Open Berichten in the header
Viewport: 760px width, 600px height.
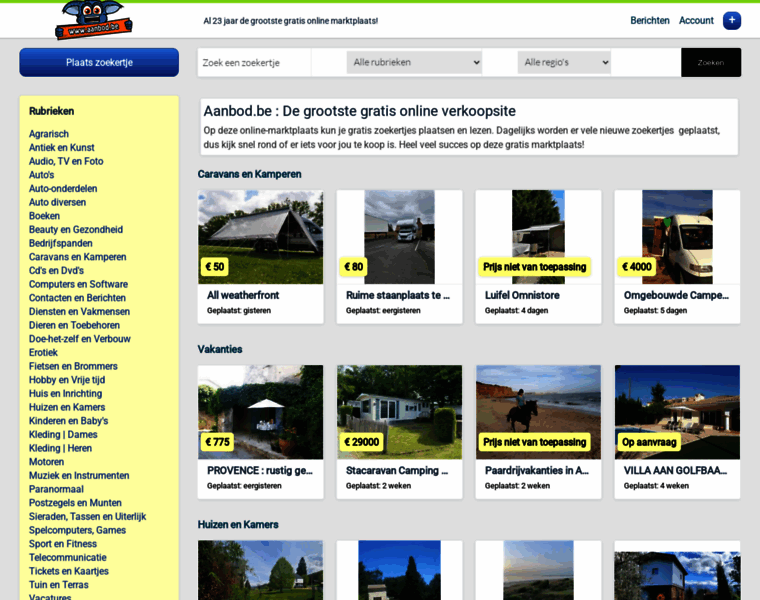coord(649,20)
